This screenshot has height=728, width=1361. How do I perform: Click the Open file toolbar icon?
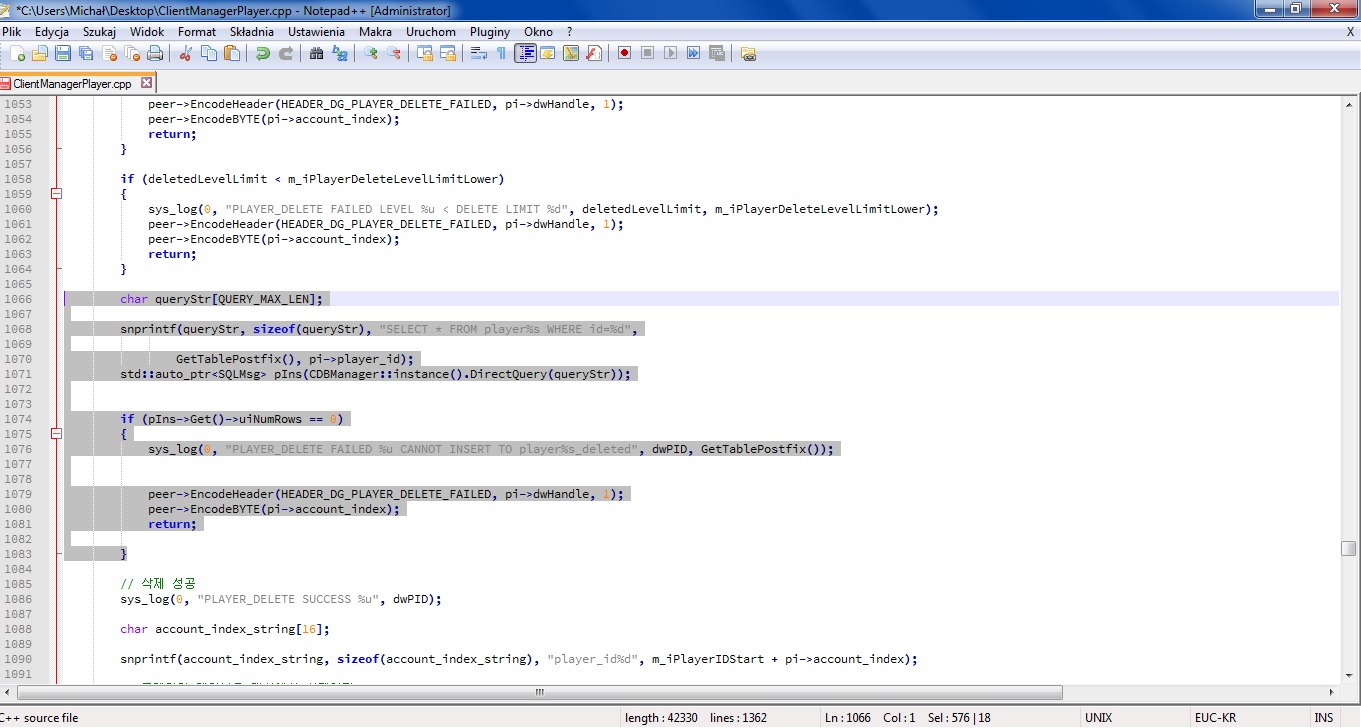point(40,53)
